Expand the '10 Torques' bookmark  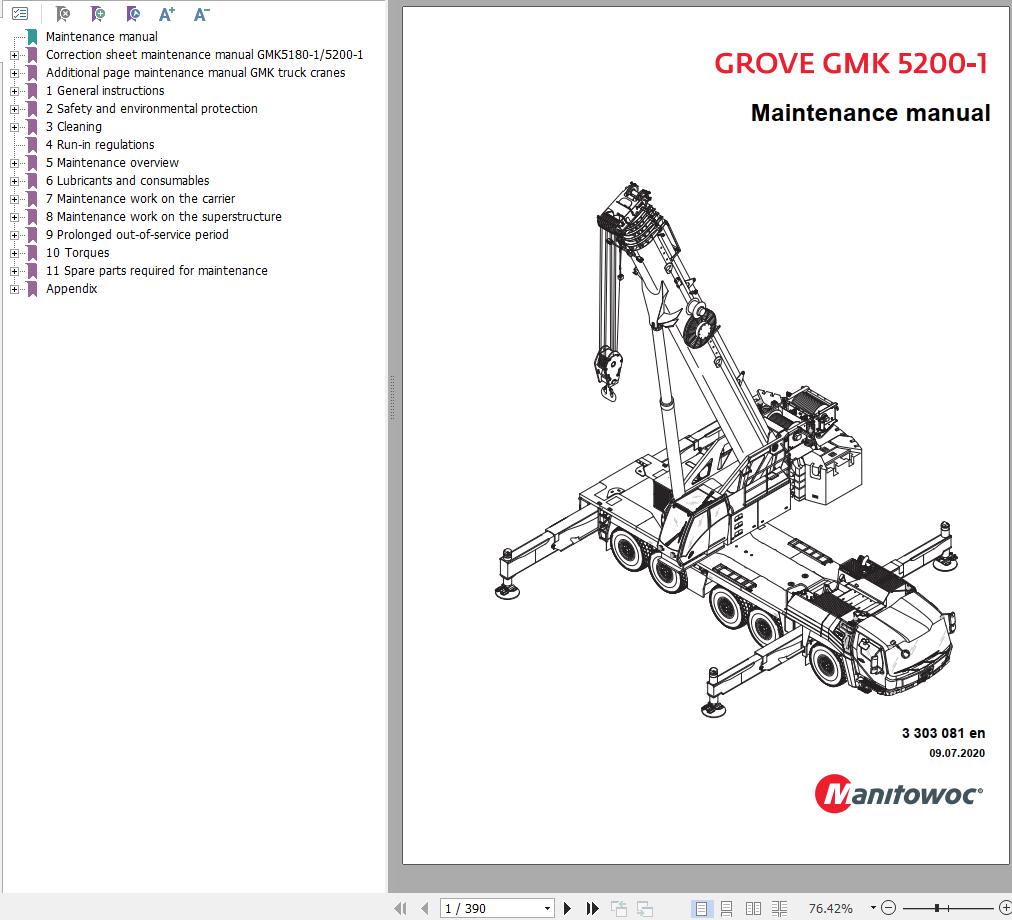tap(13, 253)
